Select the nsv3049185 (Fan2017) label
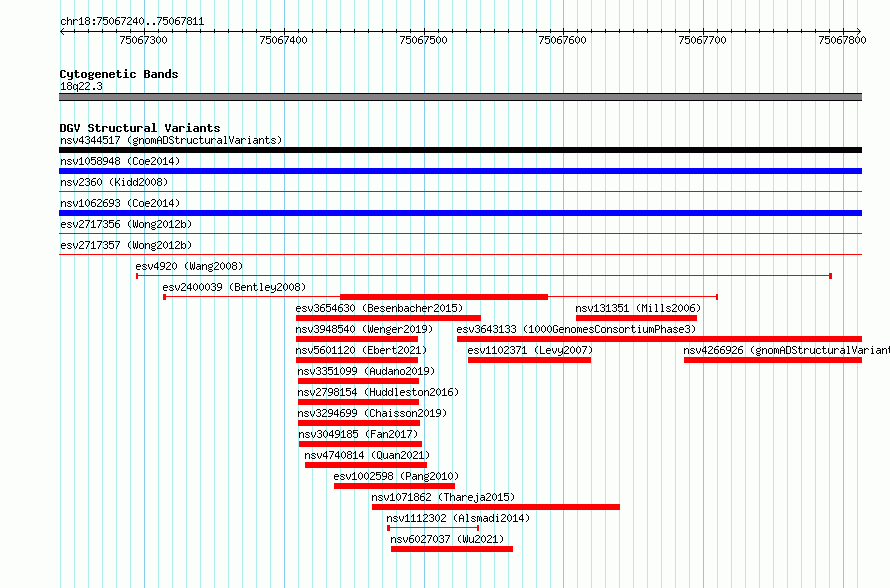 [358, 434]
